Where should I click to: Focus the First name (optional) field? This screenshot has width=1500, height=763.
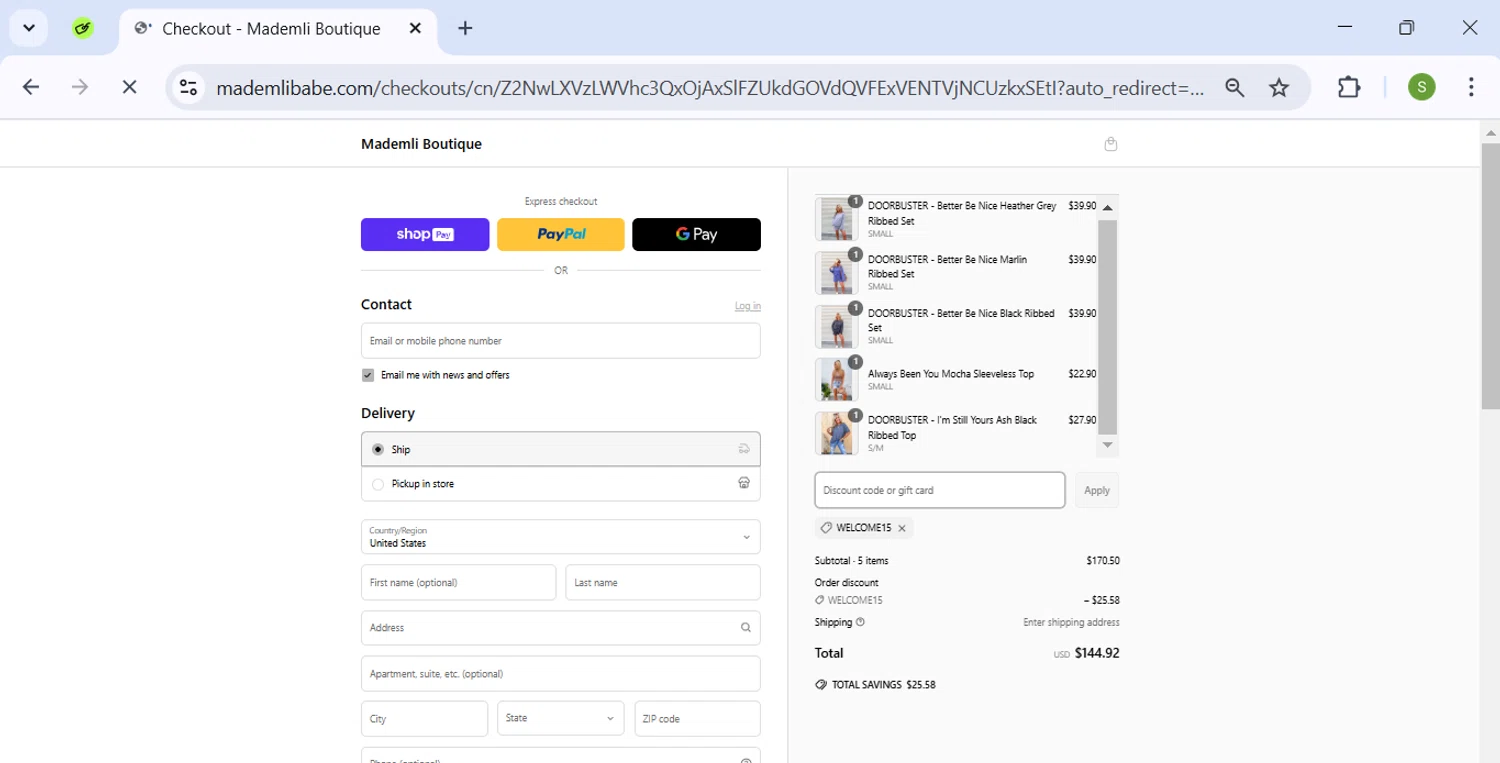pos(459,583)
